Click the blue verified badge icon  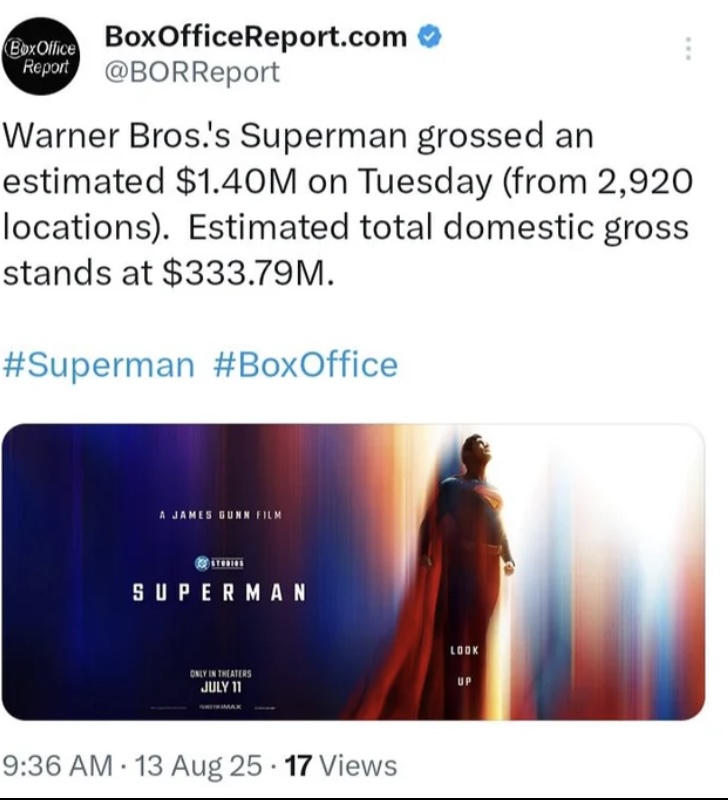[430, 37]
